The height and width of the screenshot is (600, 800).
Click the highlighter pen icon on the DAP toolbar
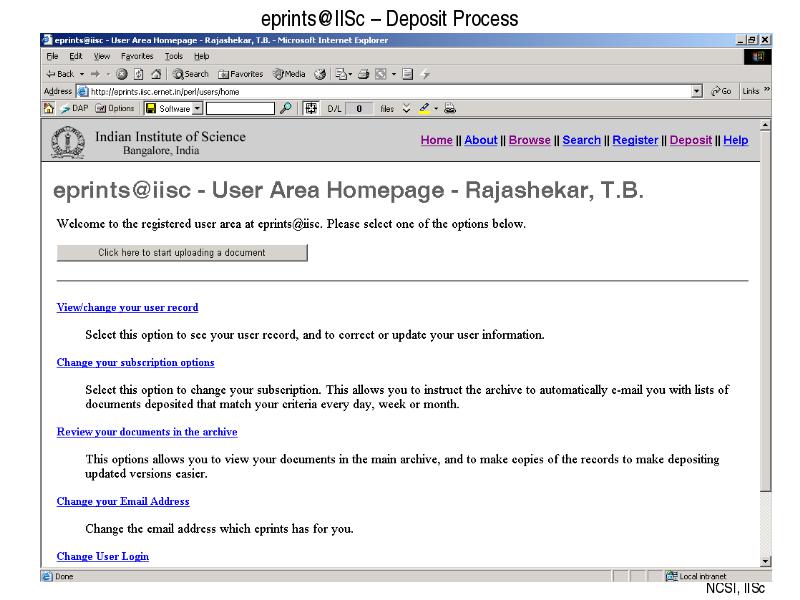[424, 108]
